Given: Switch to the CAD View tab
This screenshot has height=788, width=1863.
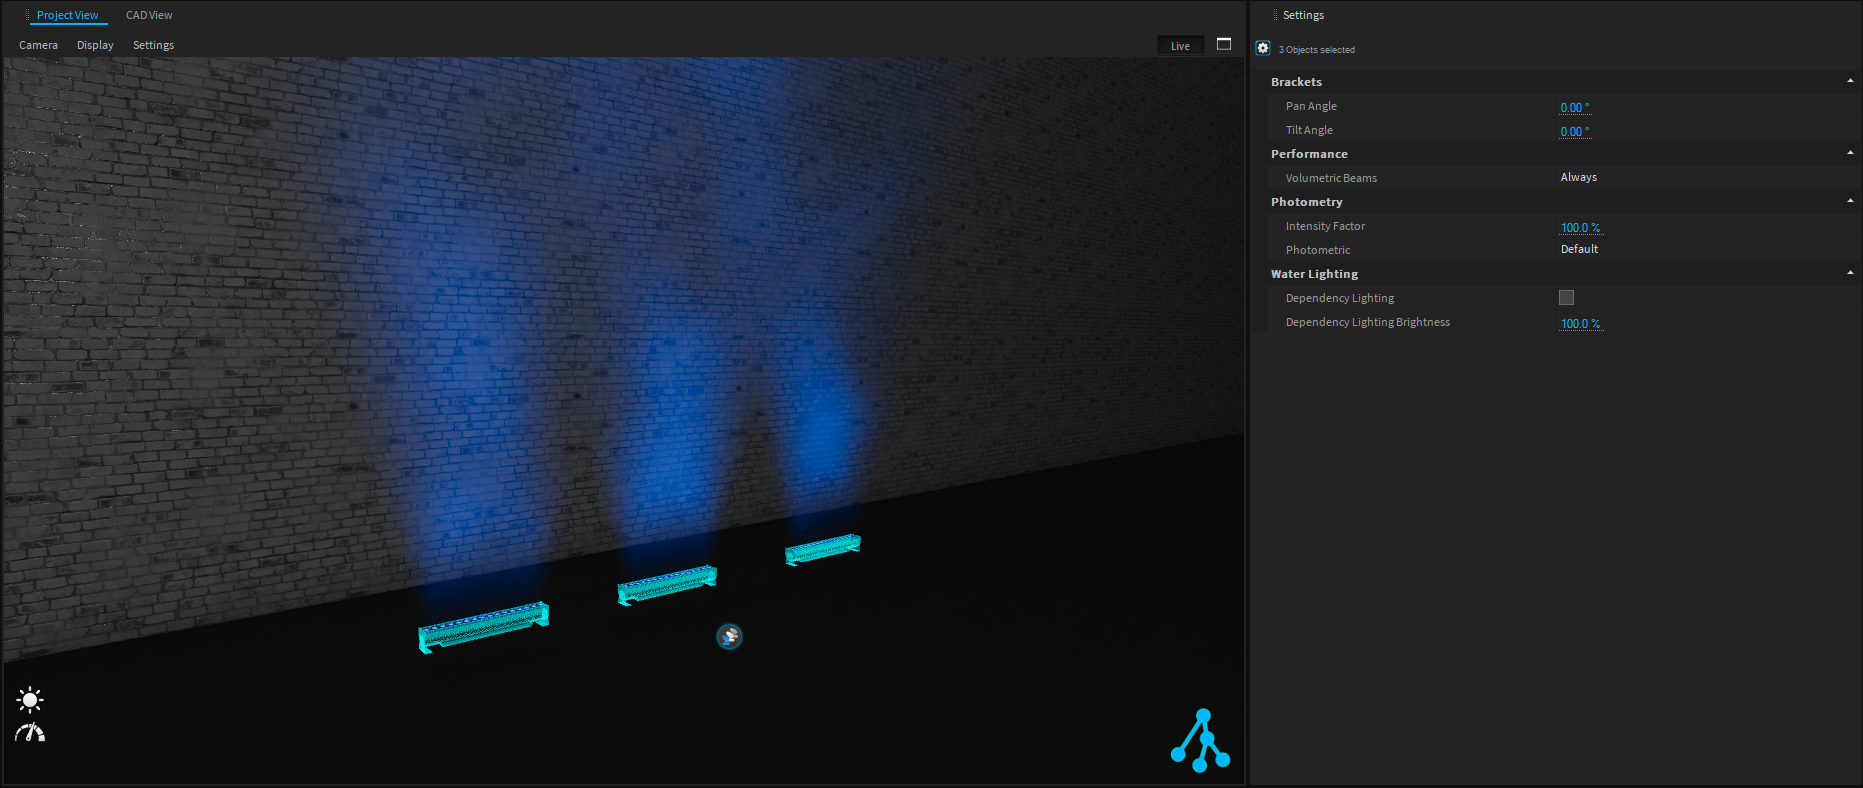Looking at the screenshot, I should (x=149, y=15).
